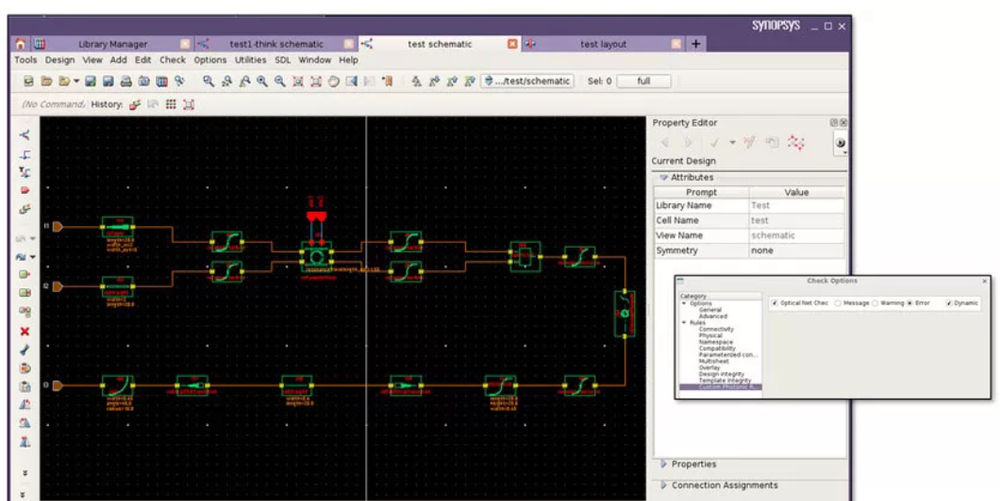Switch to the Library Manager tab
The width and height of the screenshot is (1000, 501).
(x=113, y=44)
